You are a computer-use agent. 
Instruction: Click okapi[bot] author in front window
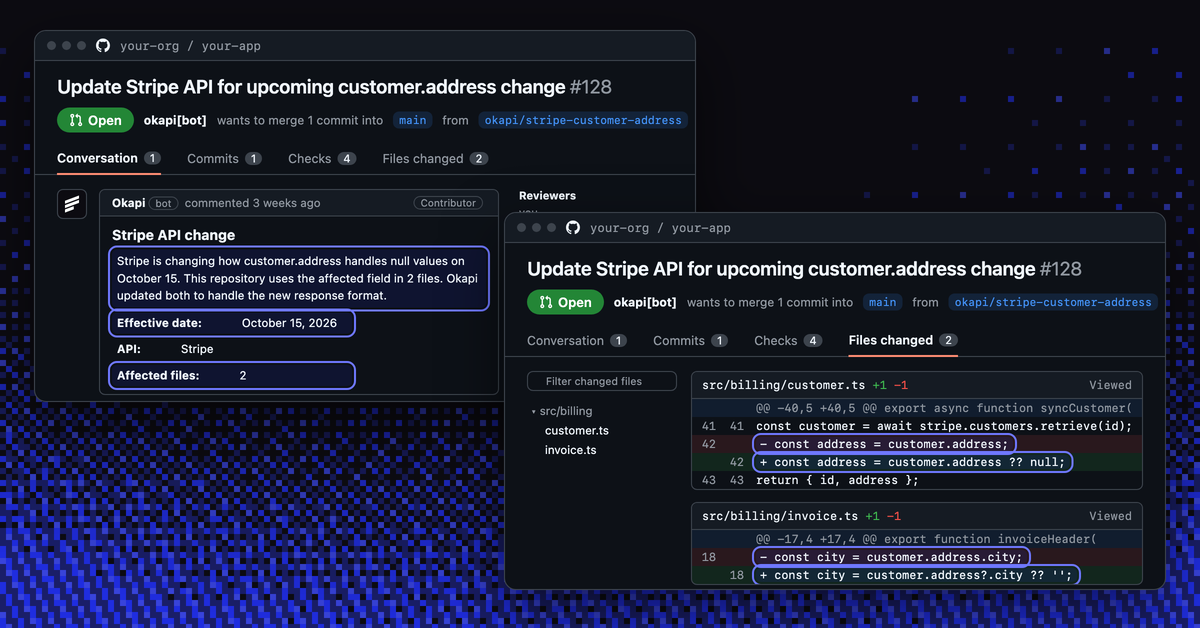[x=645, y=302]
